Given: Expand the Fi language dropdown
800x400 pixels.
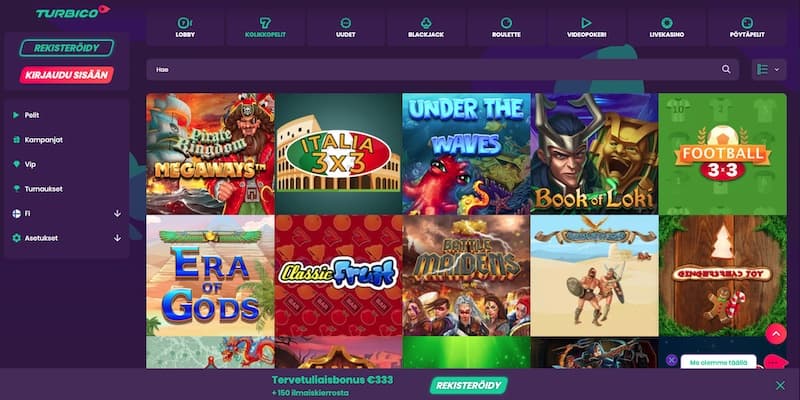Looking at the screenshot, I should [117, 213].
